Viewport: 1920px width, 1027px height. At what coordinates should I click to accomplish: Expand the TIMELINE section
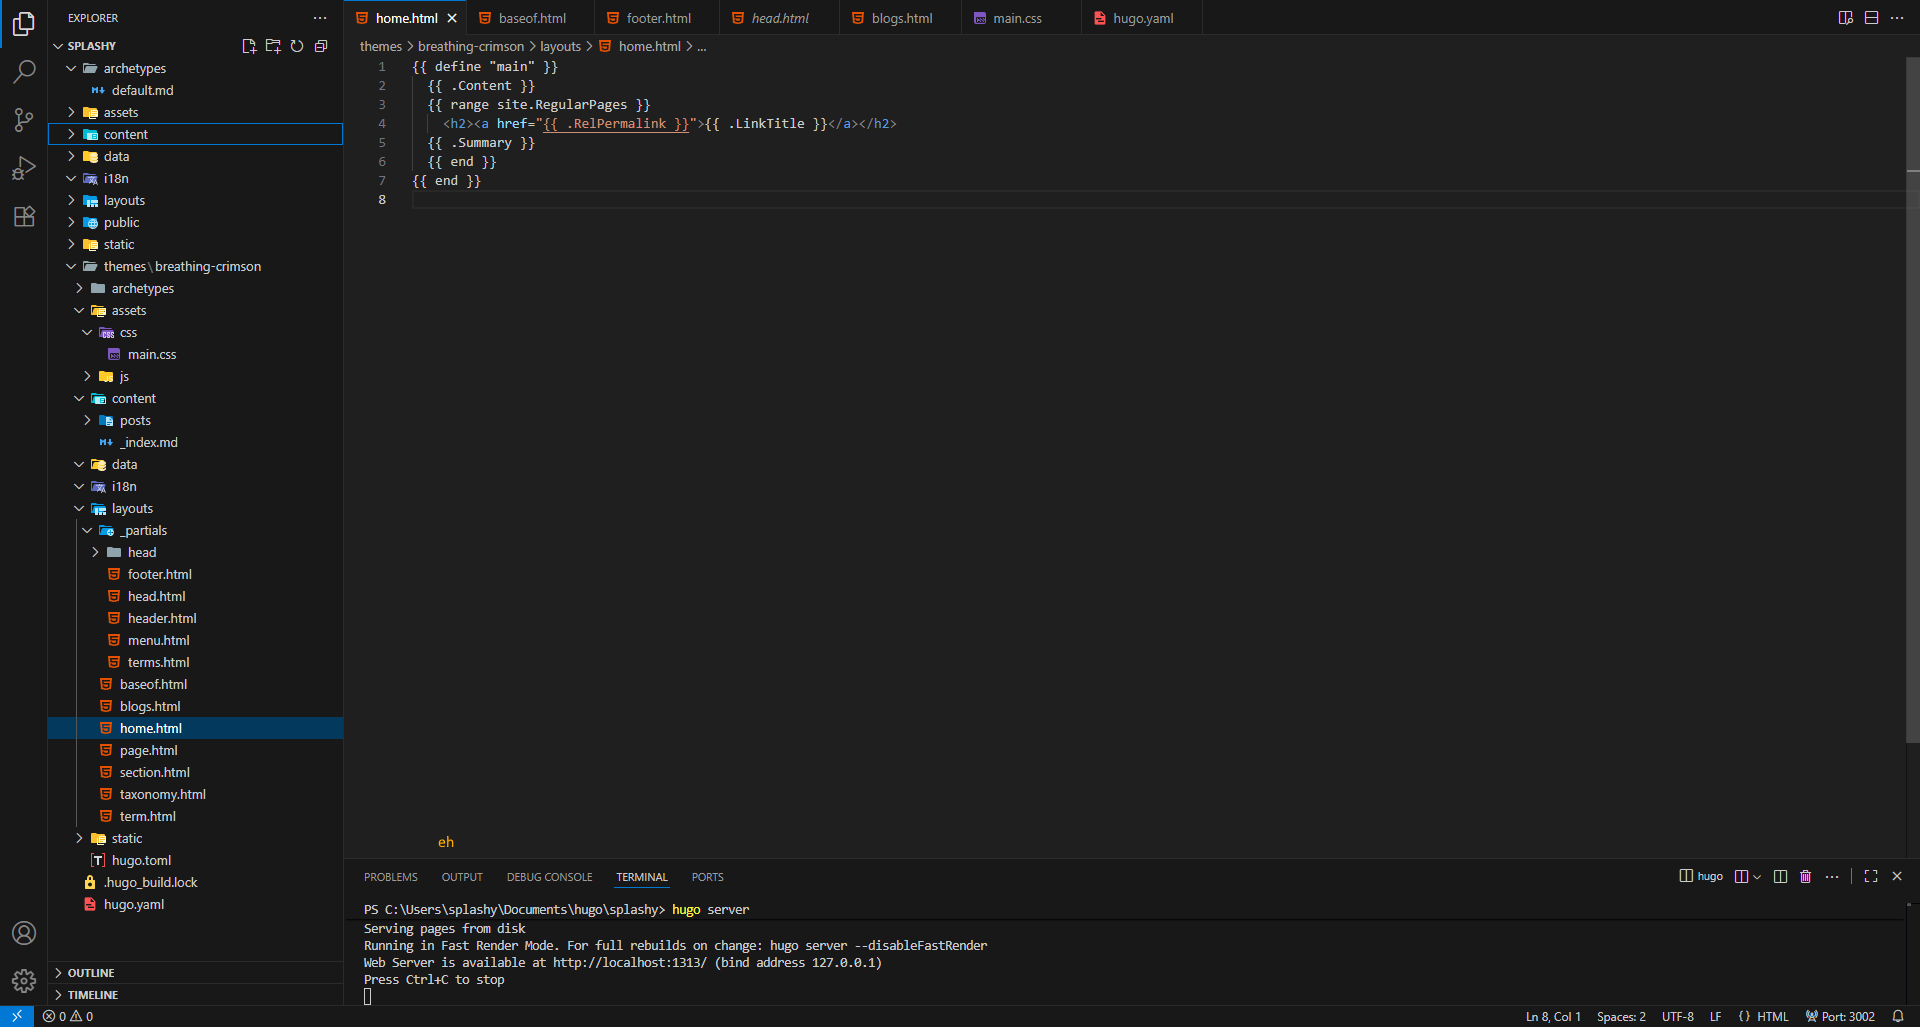click(x=93, y=995)
